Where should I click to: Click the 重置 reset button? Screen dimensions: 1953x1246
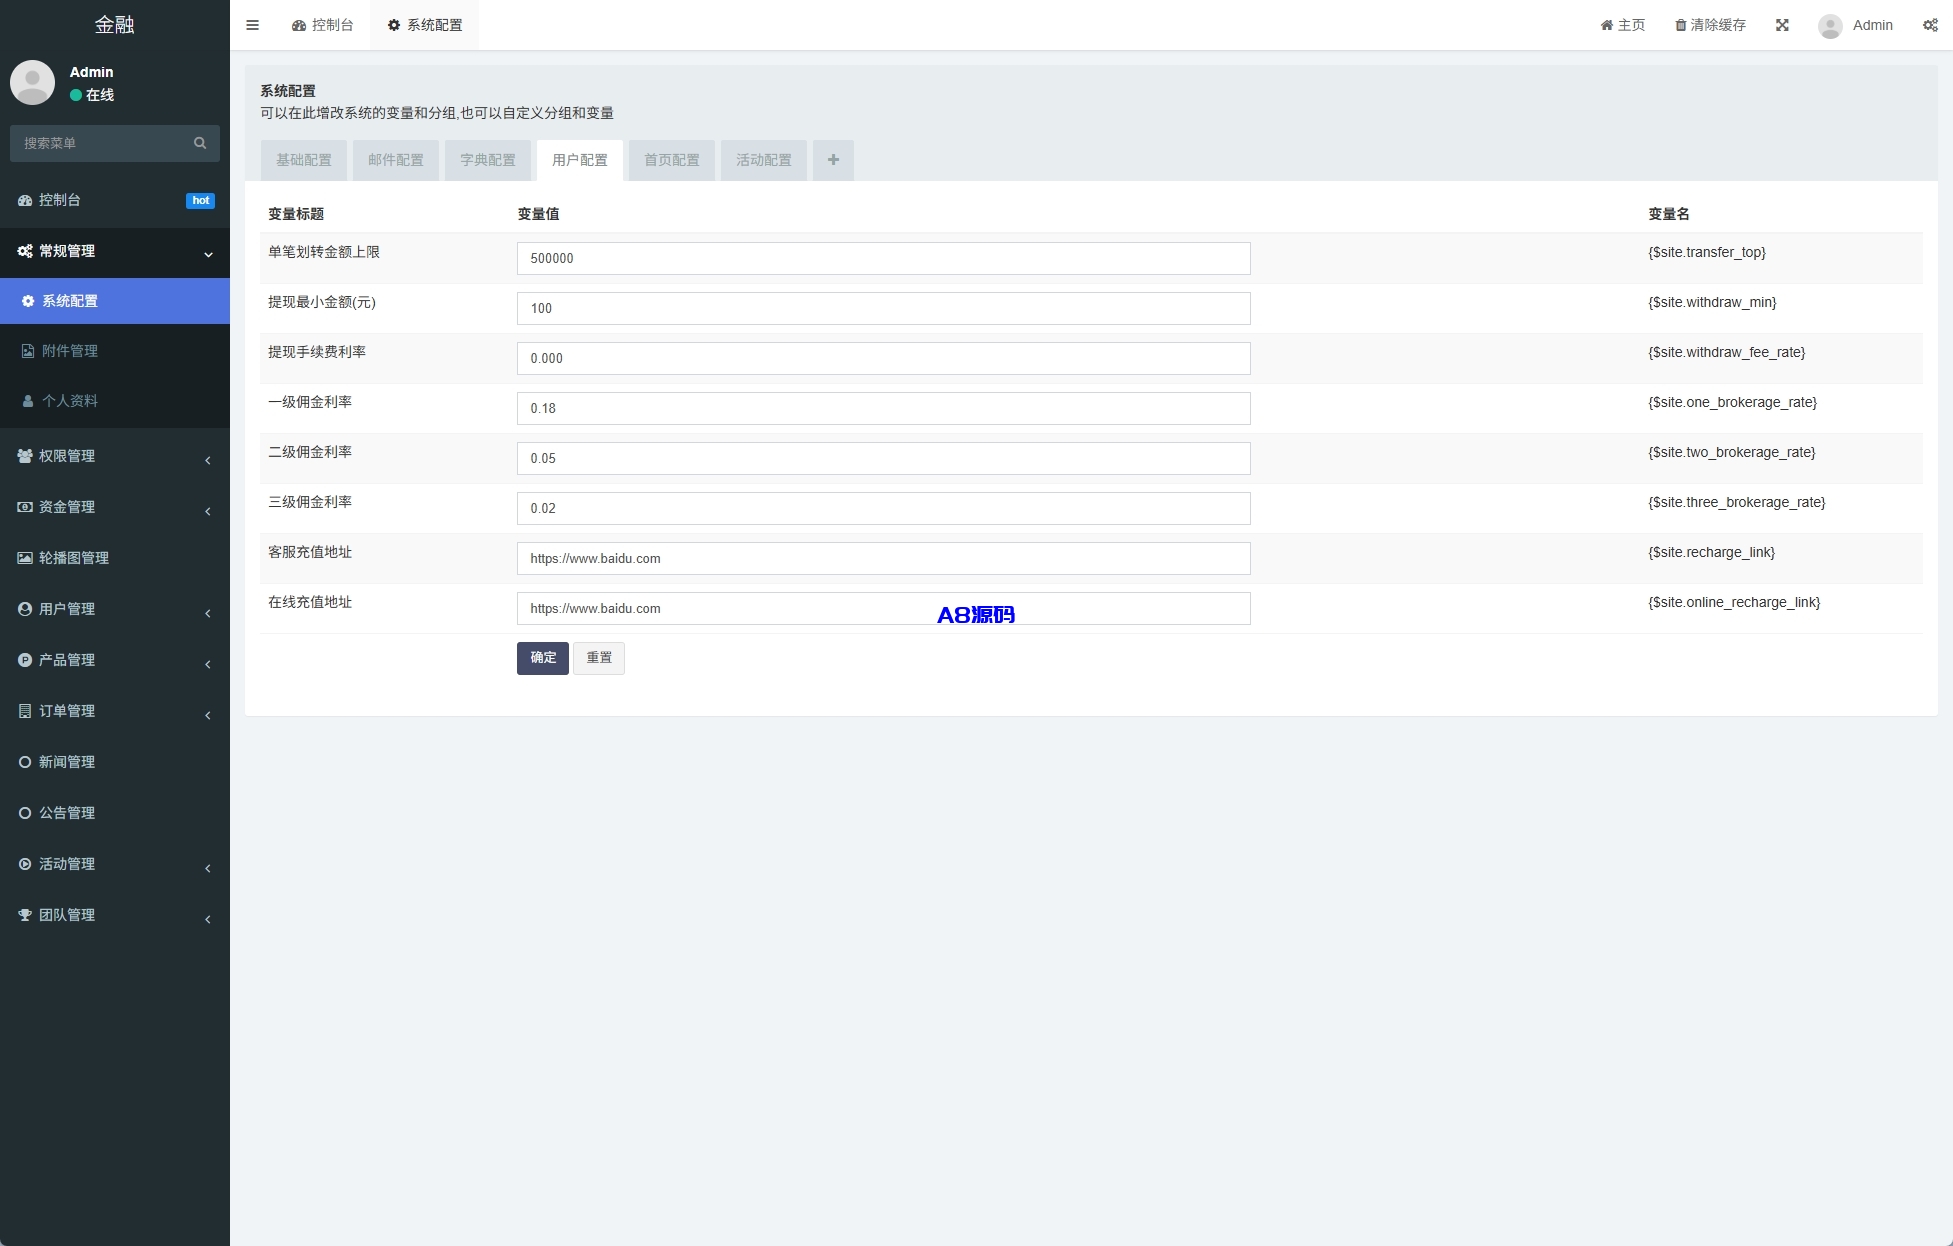tap(599, 658)
